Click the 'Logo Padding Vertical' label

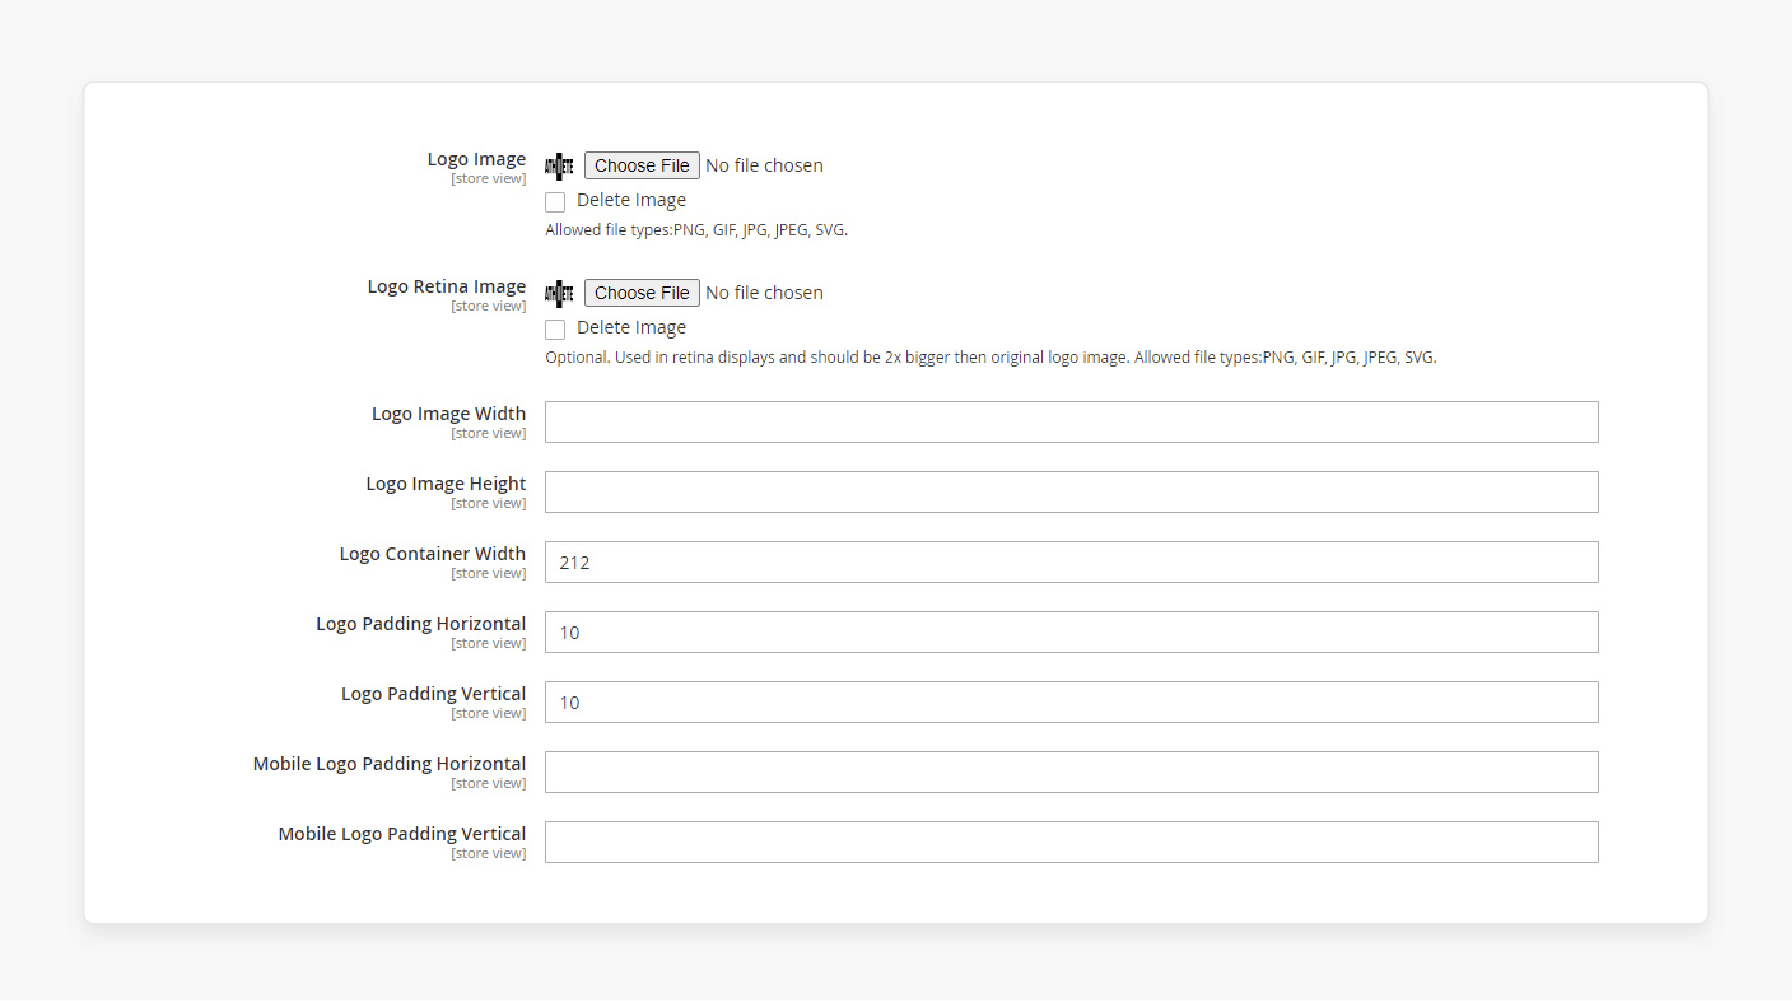pyautogui.click(x=433, y=694)
